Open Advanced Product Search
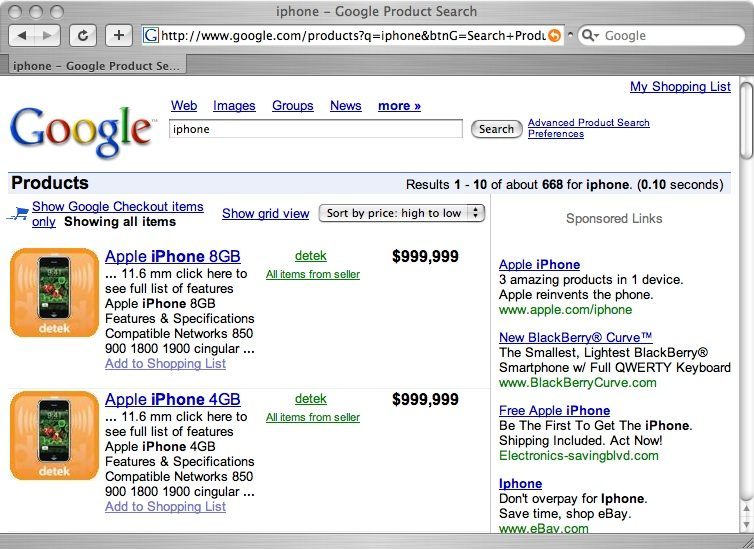The image size is (754, 549). [x=589, y=123]
